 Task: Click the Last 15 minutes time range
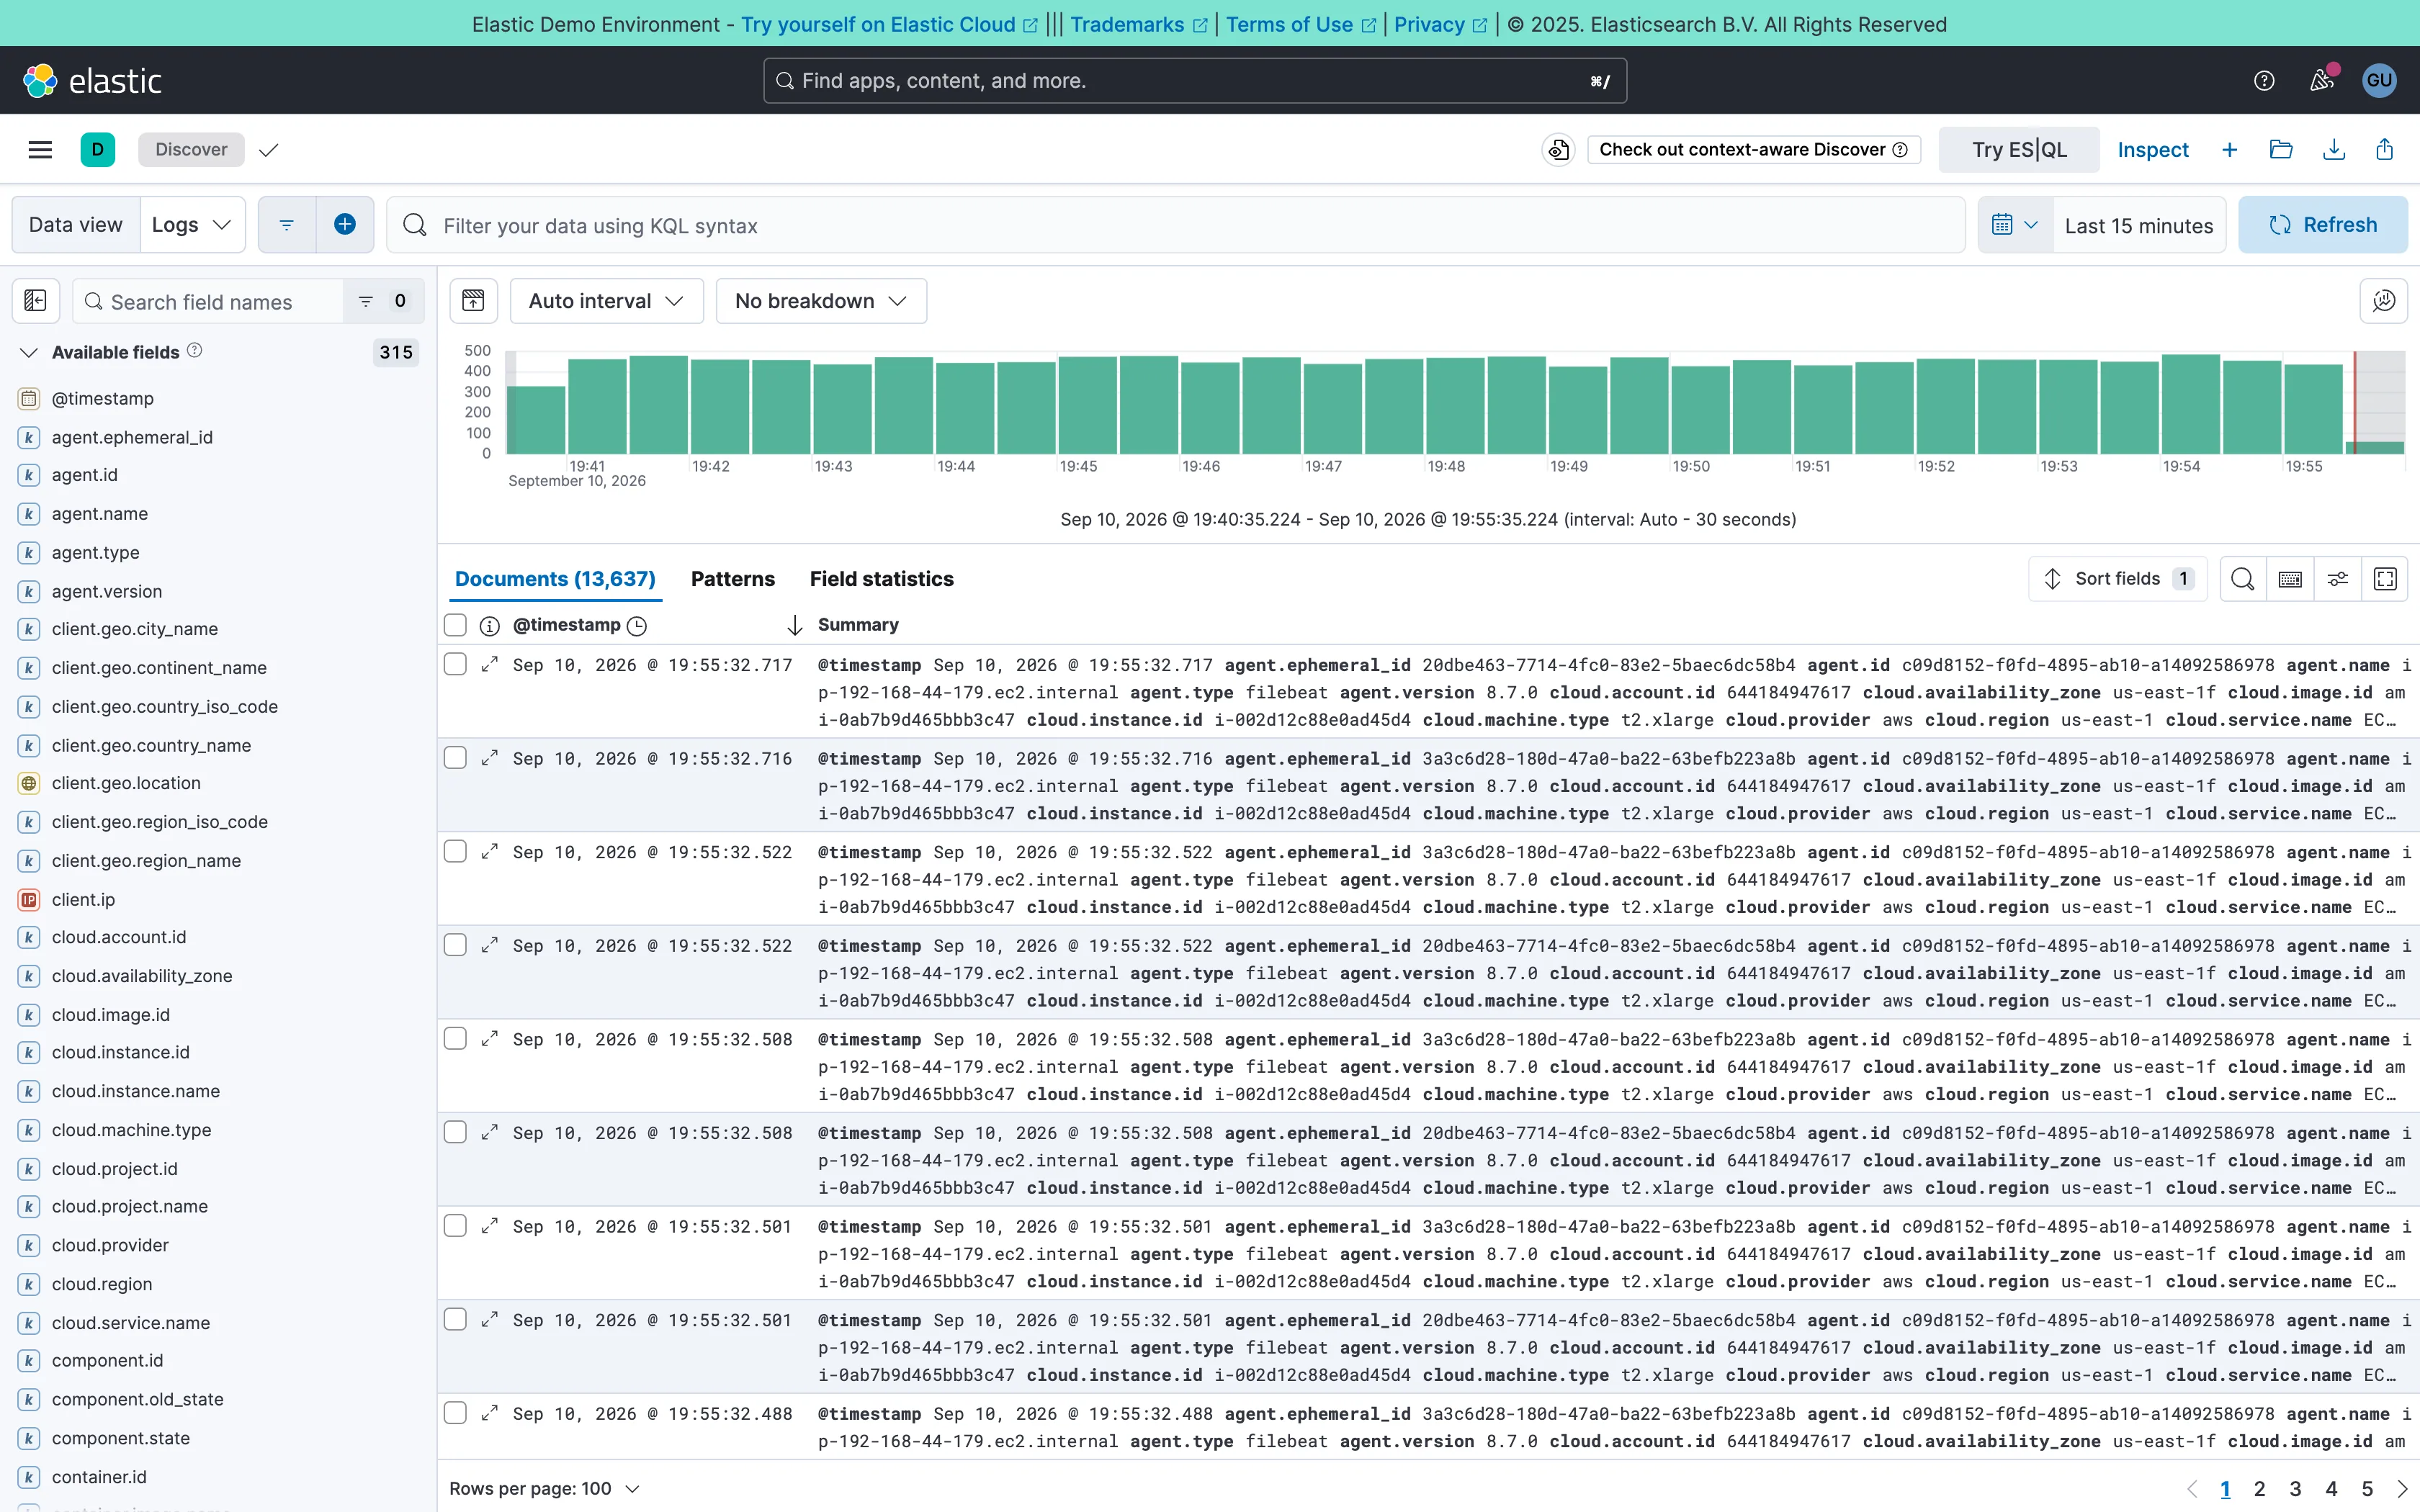(2139, 226)
